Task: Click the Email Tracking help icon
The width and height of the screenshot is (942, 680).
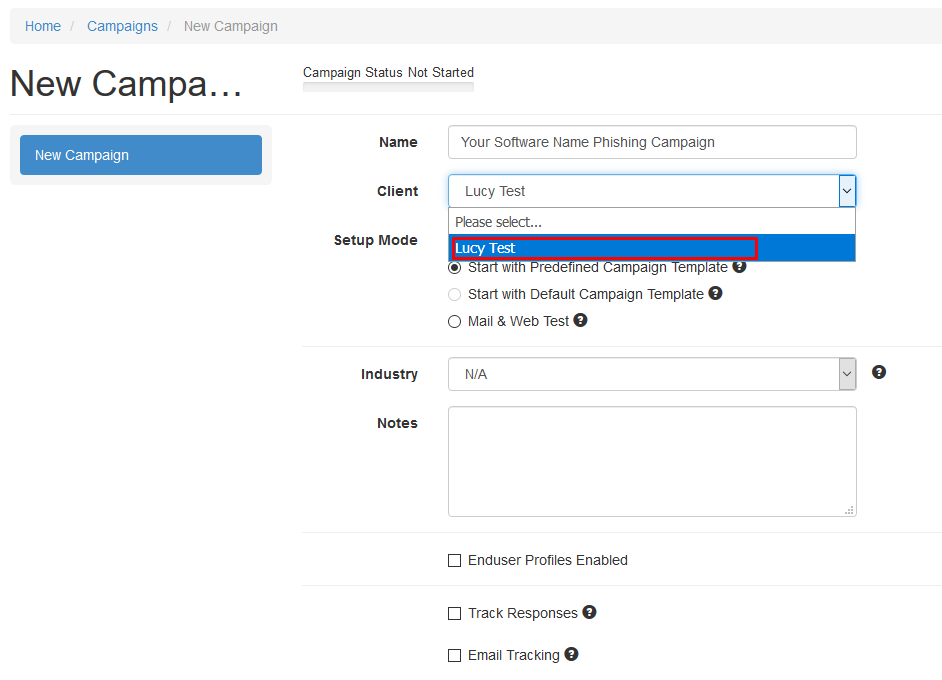Action: (x=571, y=654)
